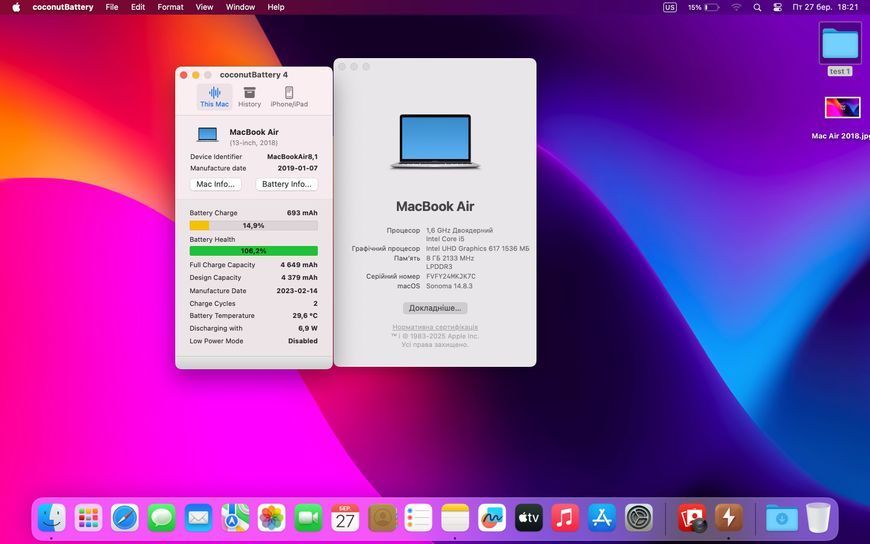Open Launchpad from the Dock
The height and width of the screenshot is (544, 870).
88,518
